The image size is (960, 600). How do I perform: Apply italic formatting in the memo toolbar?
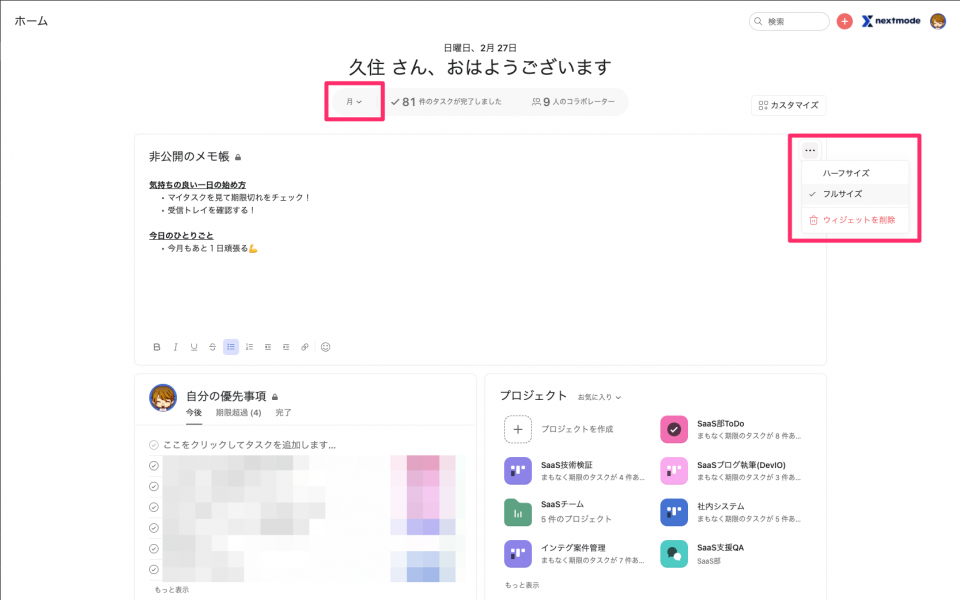(x=175, y=347)
